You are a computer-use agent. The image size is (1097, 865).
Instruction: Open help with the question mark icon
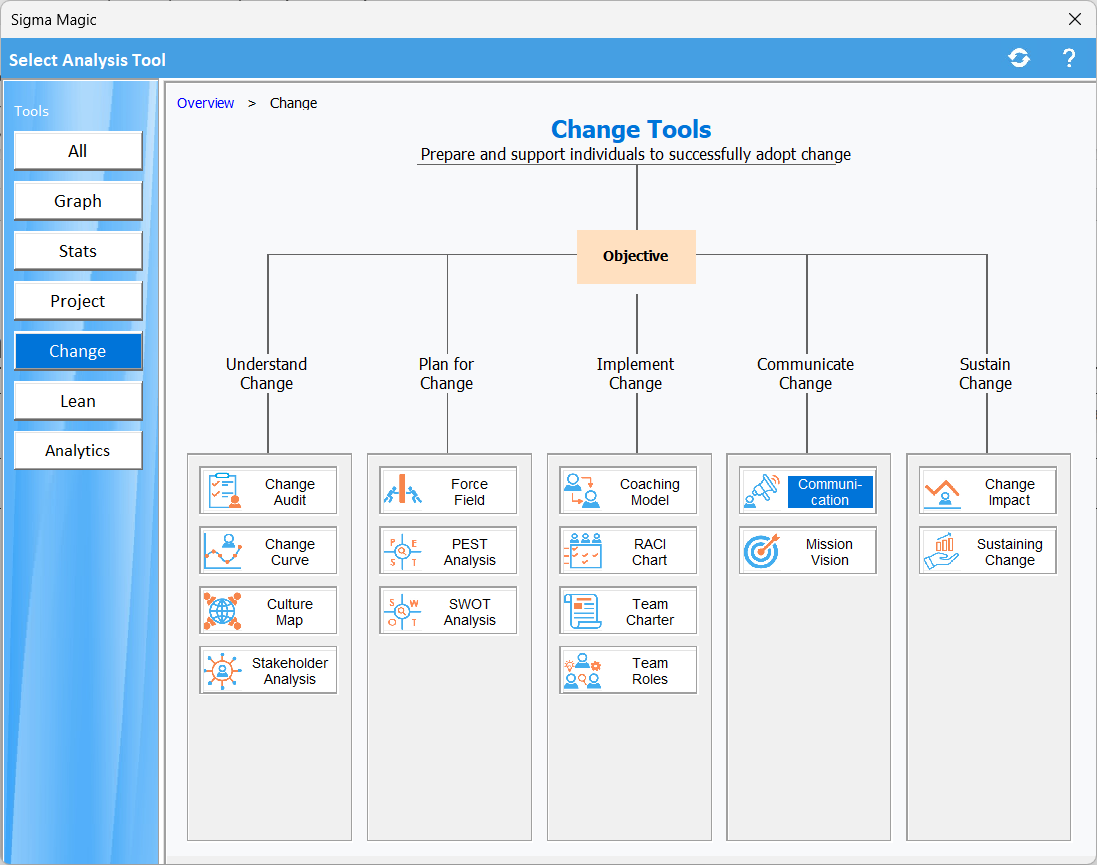click(1068, 58)
